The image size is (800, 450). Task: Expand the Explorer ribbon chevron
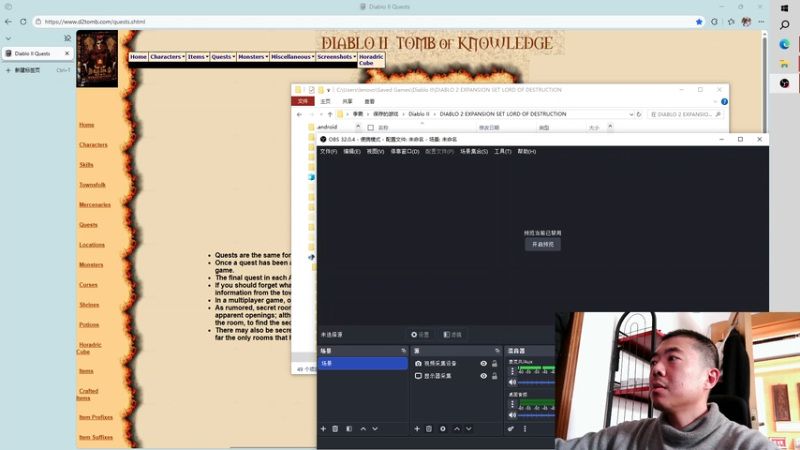point(715,102)
